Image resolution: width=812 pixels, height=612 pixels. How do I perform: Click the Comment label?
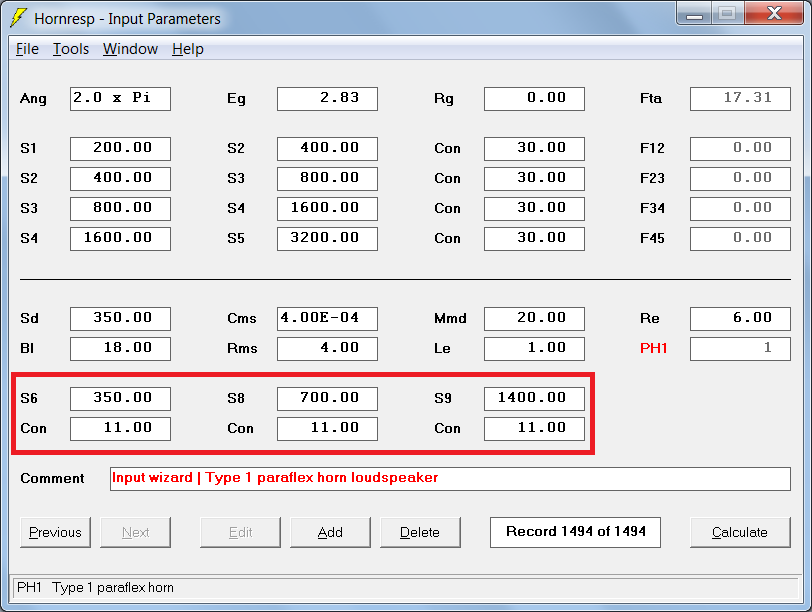pyautogui.click(x=52, y=478)
